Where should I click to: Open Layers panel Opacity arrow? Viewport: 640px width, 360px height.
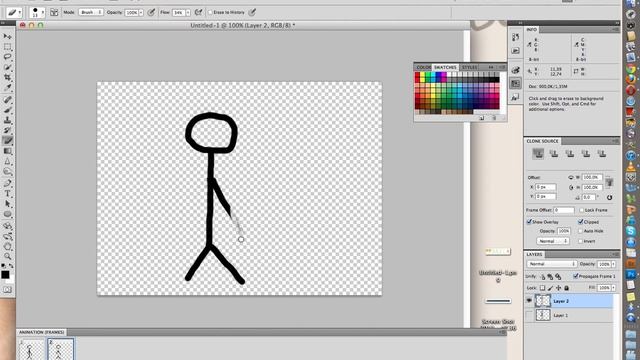point(613,264)
